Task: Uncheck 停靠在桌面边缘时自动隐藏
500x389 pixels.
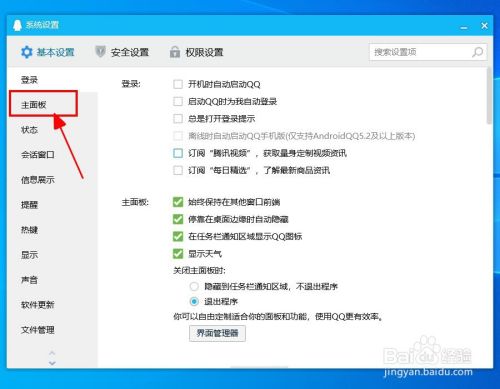Action: pos(178,219)
